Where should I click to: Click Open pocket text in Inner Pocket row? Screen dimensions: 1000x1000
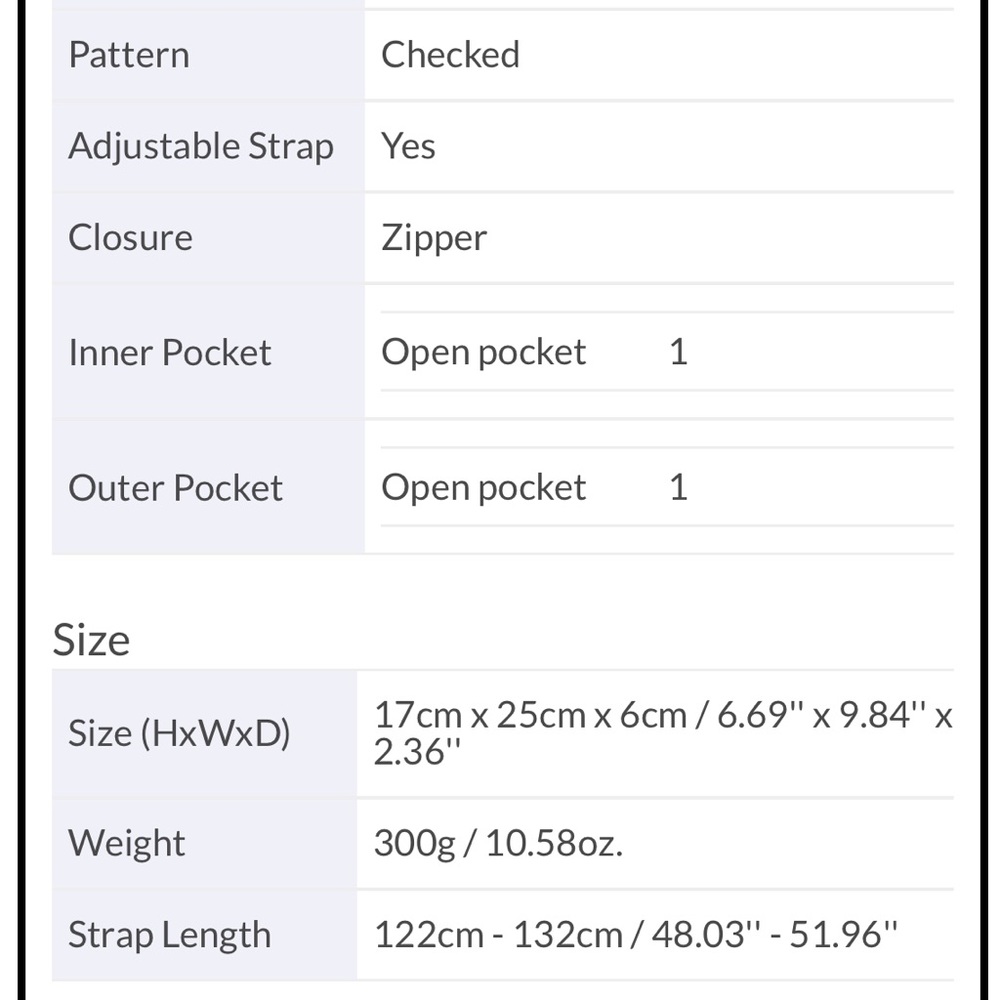coord(483,353)
